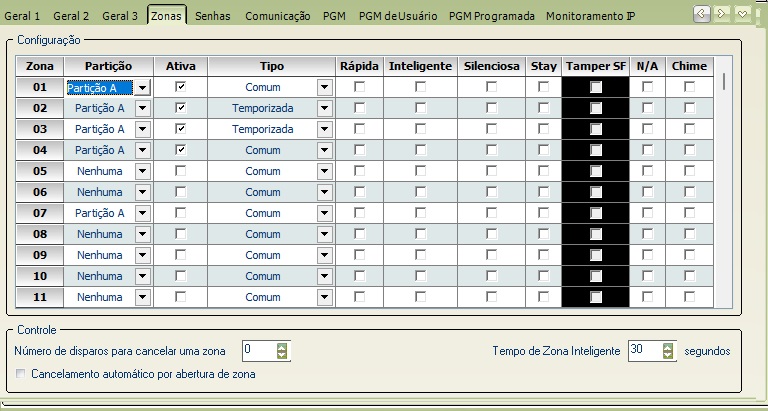Check Stay for zone 03

543,129
